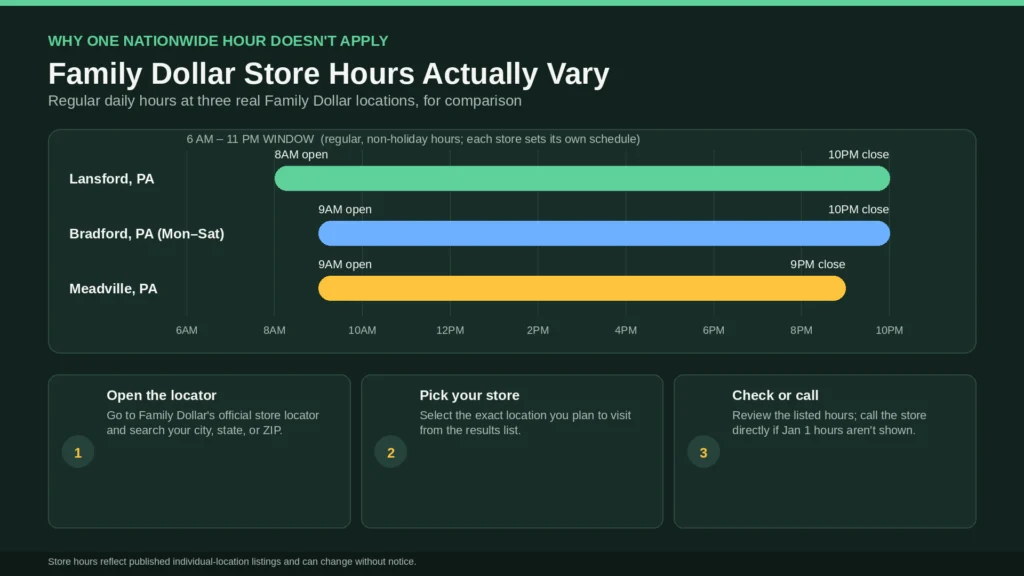1024x576 pixels.
Task: Click the 10PM axis tick label
Action: [x=889, y=330]
